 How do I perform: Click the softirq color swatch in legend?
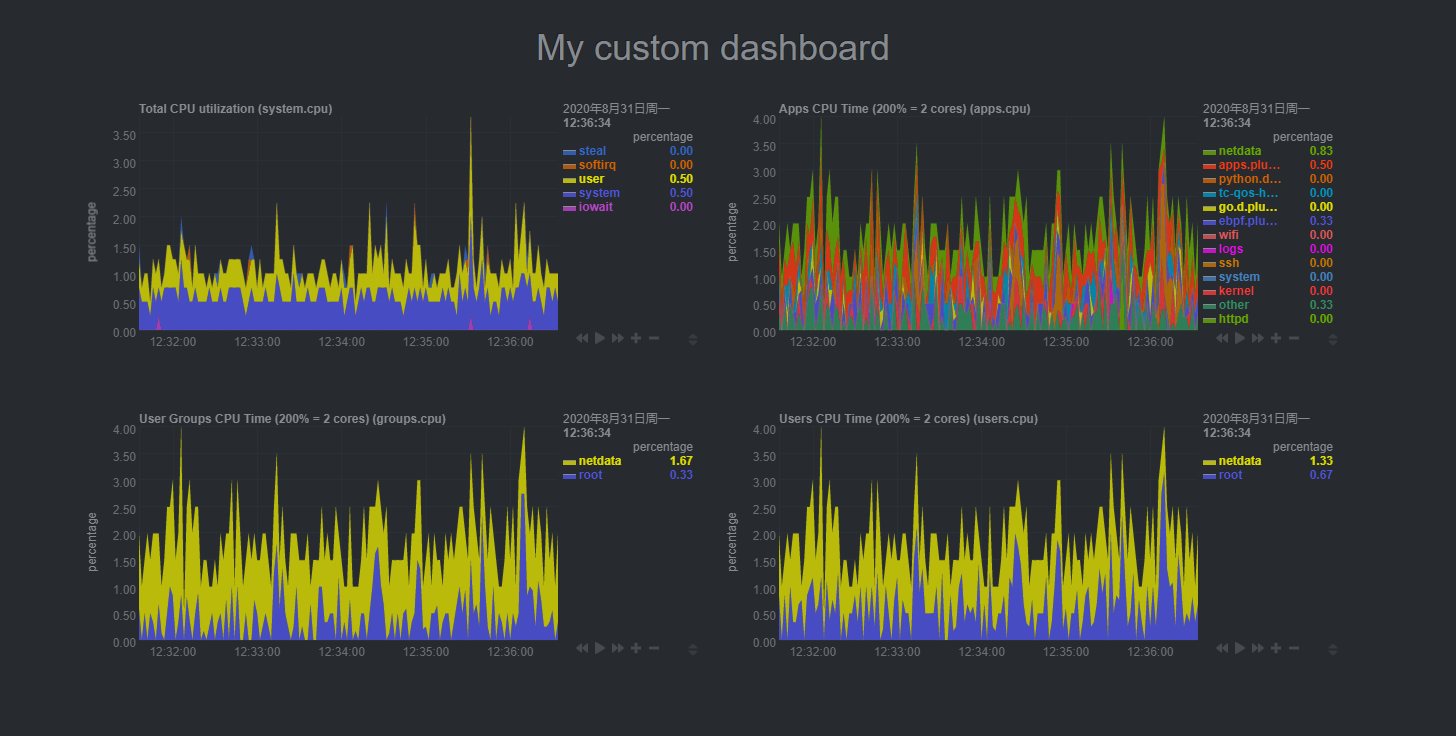[569, 166]
